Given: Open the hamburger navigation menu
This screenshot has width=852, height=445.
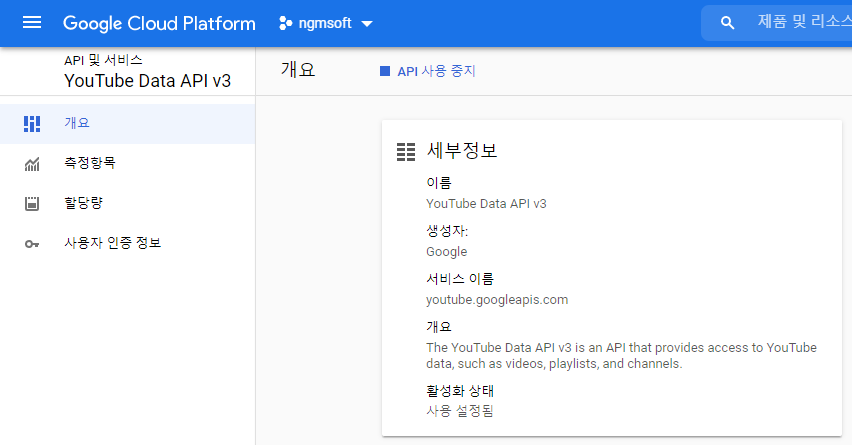Looking at the screenshot, I should 32,22.
